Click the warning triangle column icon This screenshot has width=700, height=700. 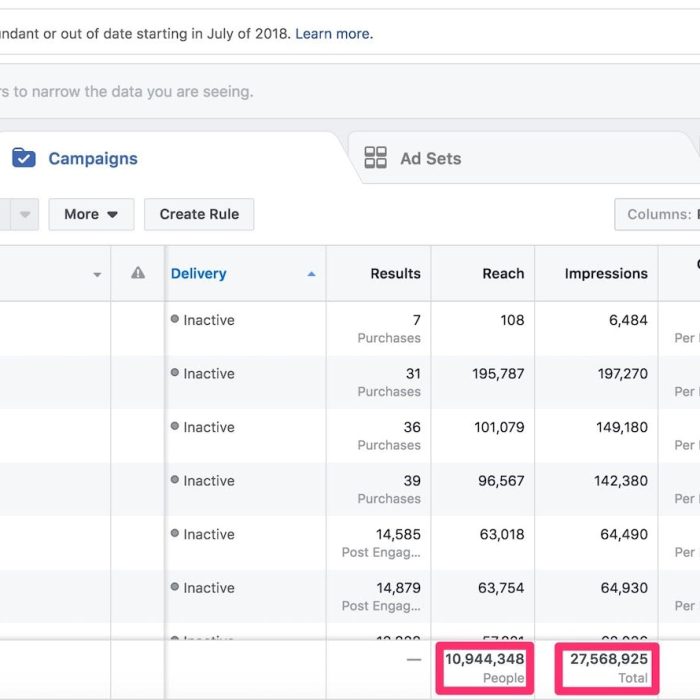[x=138, y=273]
